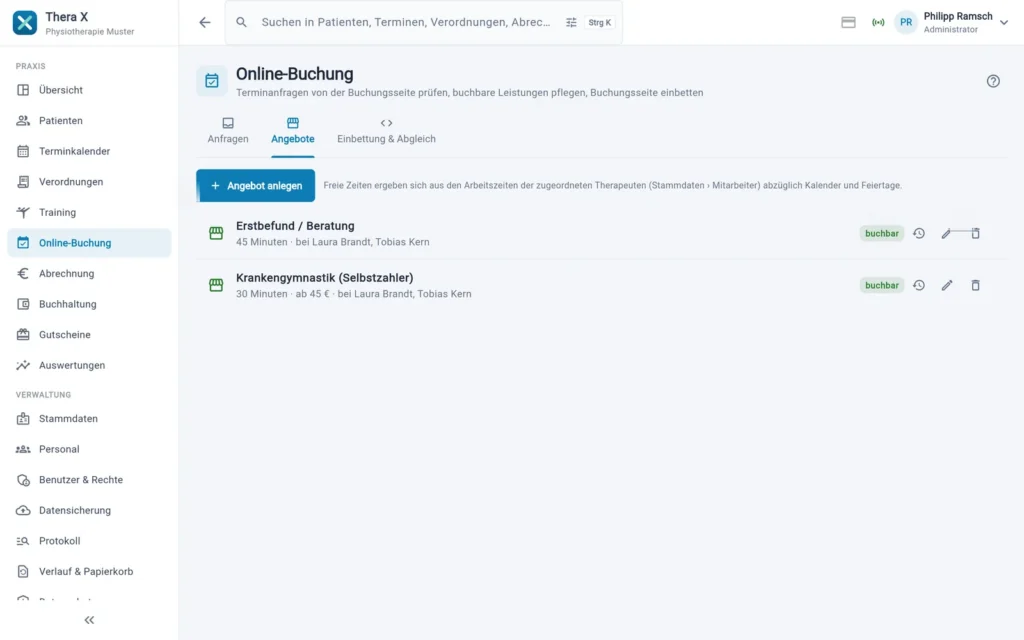Show history for Erstbefund / Beratung

click(x=919, y=233)
